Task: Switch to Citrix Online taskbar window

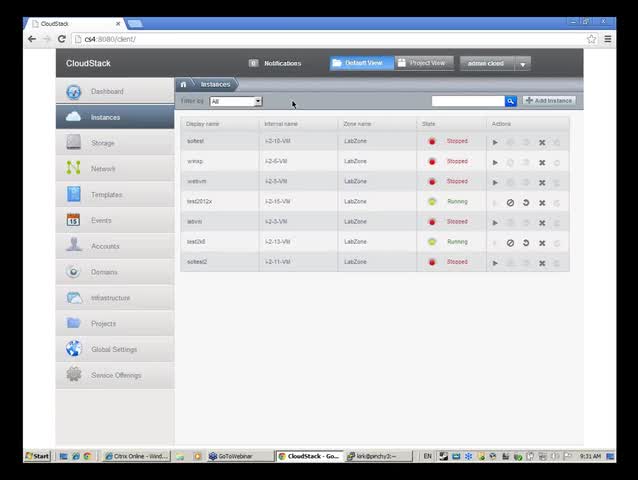Action: (136, 456)
